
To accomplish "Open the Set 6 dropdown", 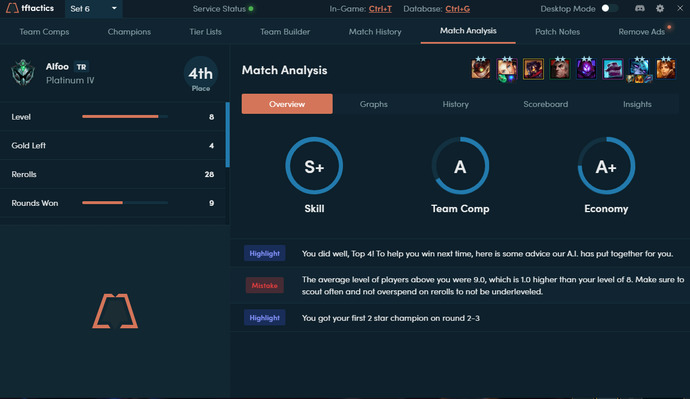I will tap(93, 9).
